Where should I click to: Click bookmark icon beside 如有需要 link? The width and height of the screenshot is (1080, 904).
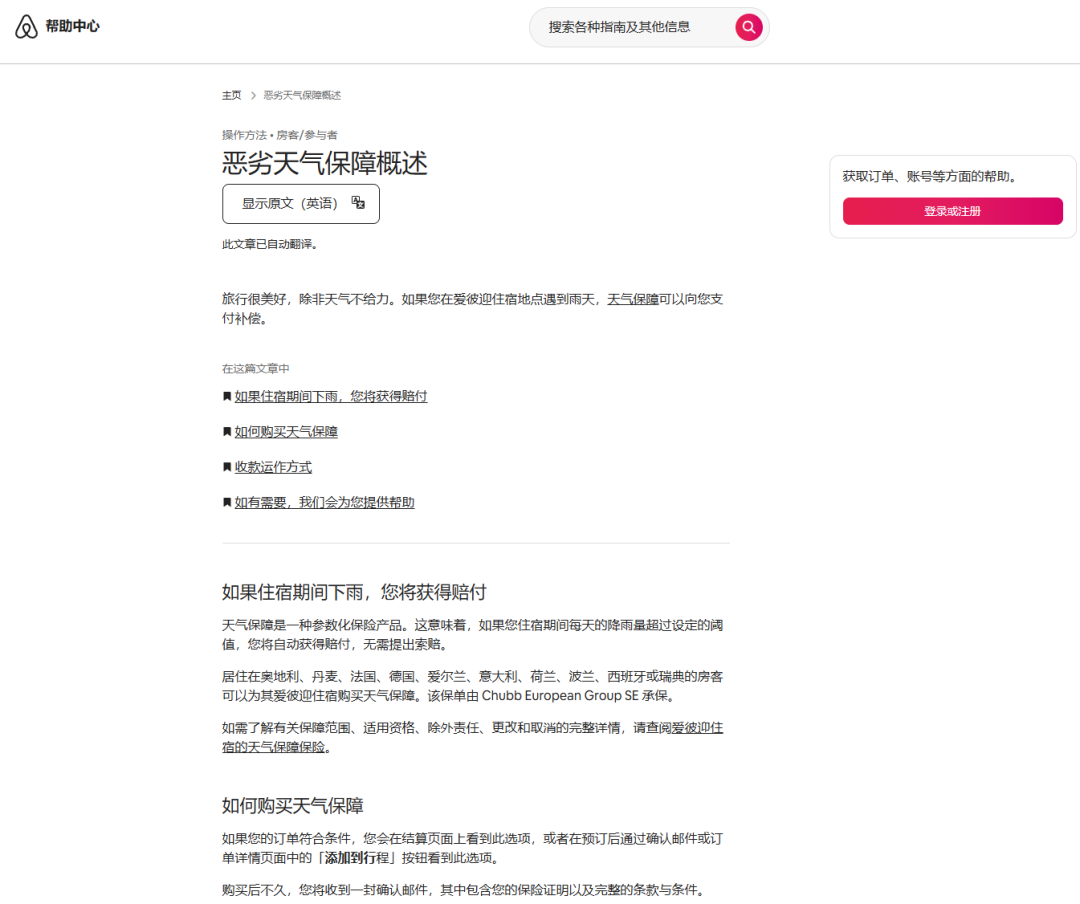tap(227, 502)
